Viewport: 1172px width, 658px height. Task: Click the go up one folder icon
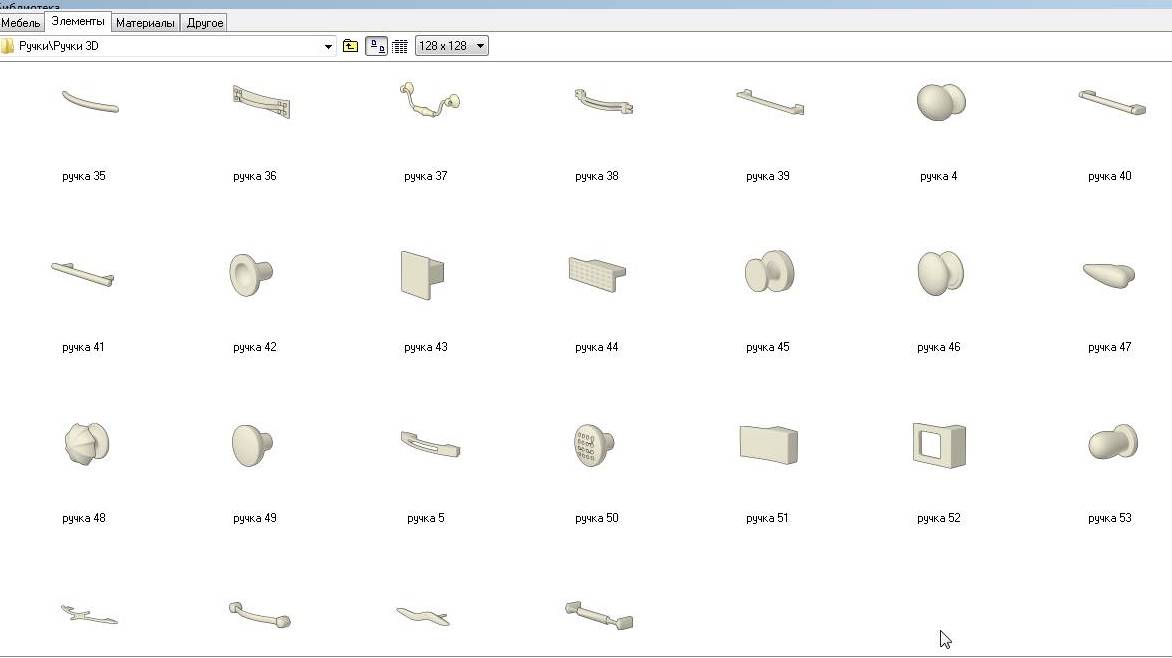point(350,46)
